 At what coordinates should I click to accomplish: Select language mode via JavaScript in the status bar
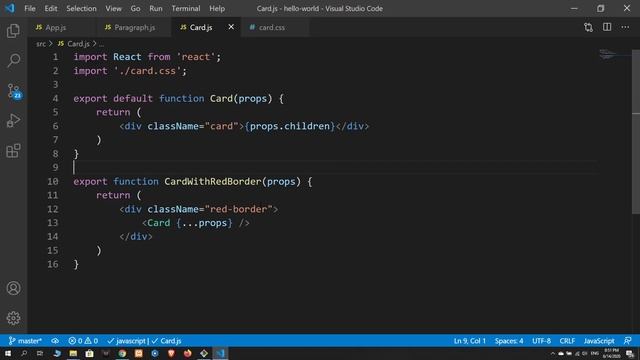click(x=599, y=341)
